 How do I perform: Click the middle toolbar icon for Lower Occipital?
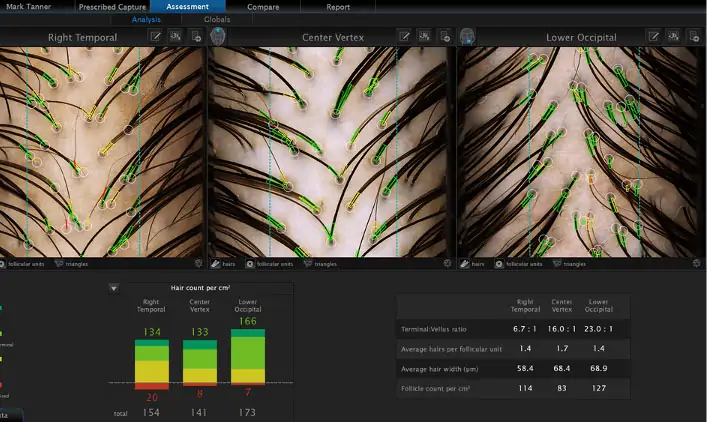[673, 36]
